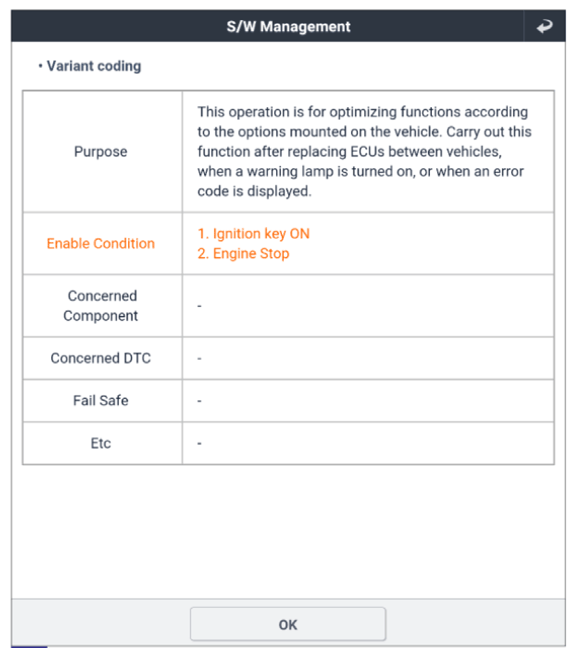Click the Engine Stop condition

[x=243, y=253]
